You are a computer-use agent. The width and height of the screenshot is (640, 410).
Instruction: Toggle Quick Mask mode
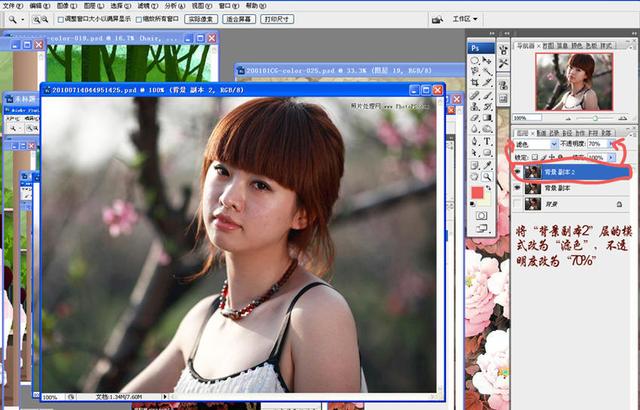[481, 215]
